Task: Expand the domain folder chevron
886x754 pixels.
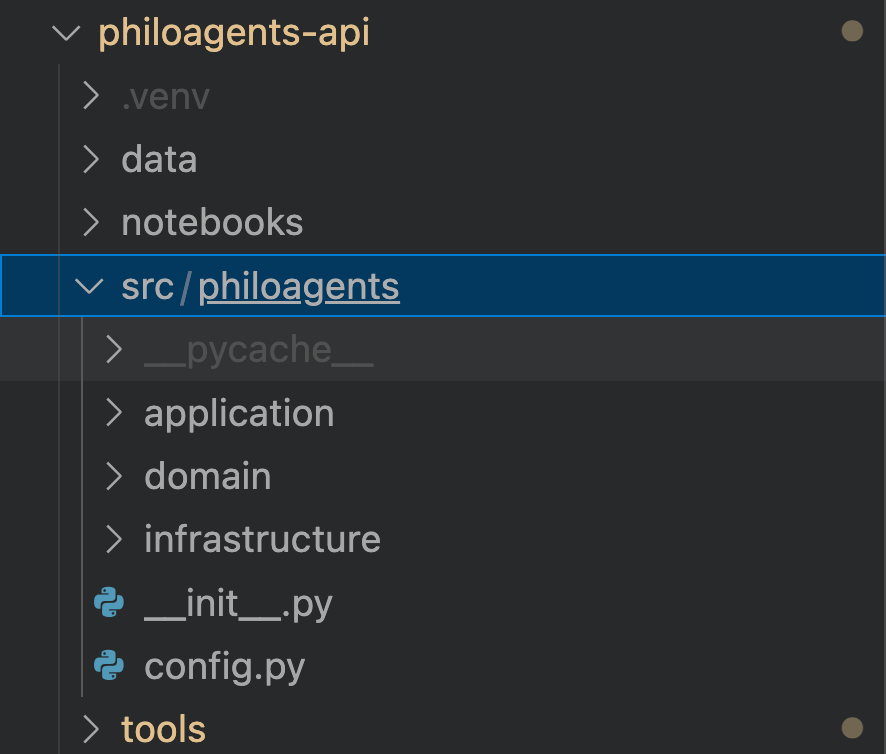Action: pyautogui.click(x=114, y=476)
